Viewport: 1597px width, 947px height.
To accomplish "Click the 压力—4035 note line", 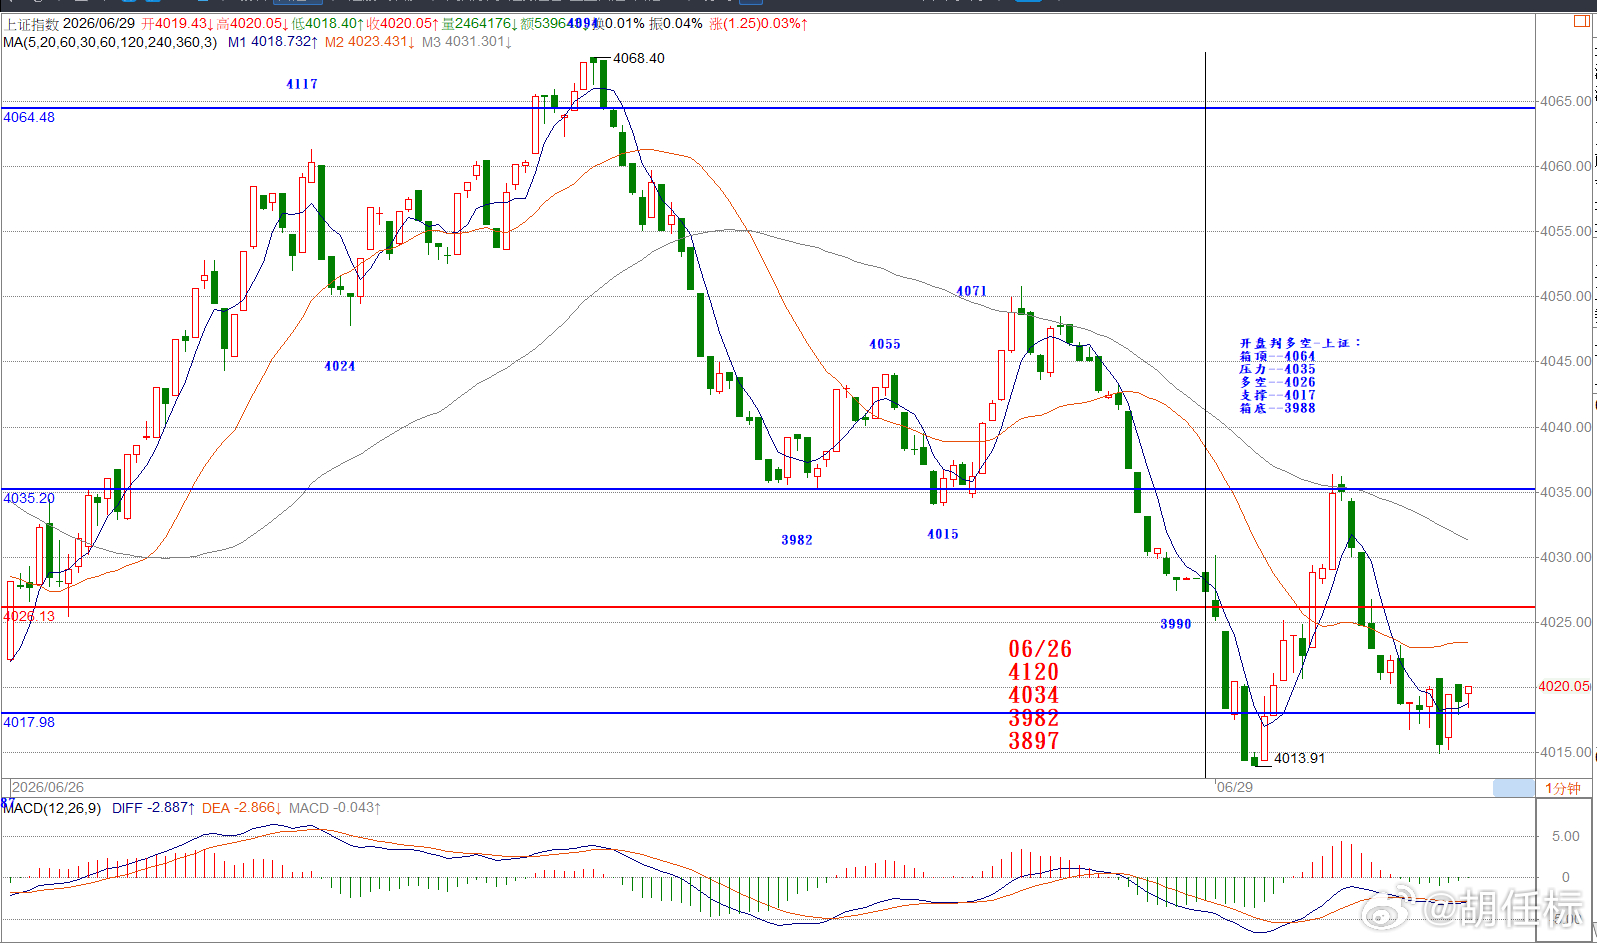I will click(1278, 369).
